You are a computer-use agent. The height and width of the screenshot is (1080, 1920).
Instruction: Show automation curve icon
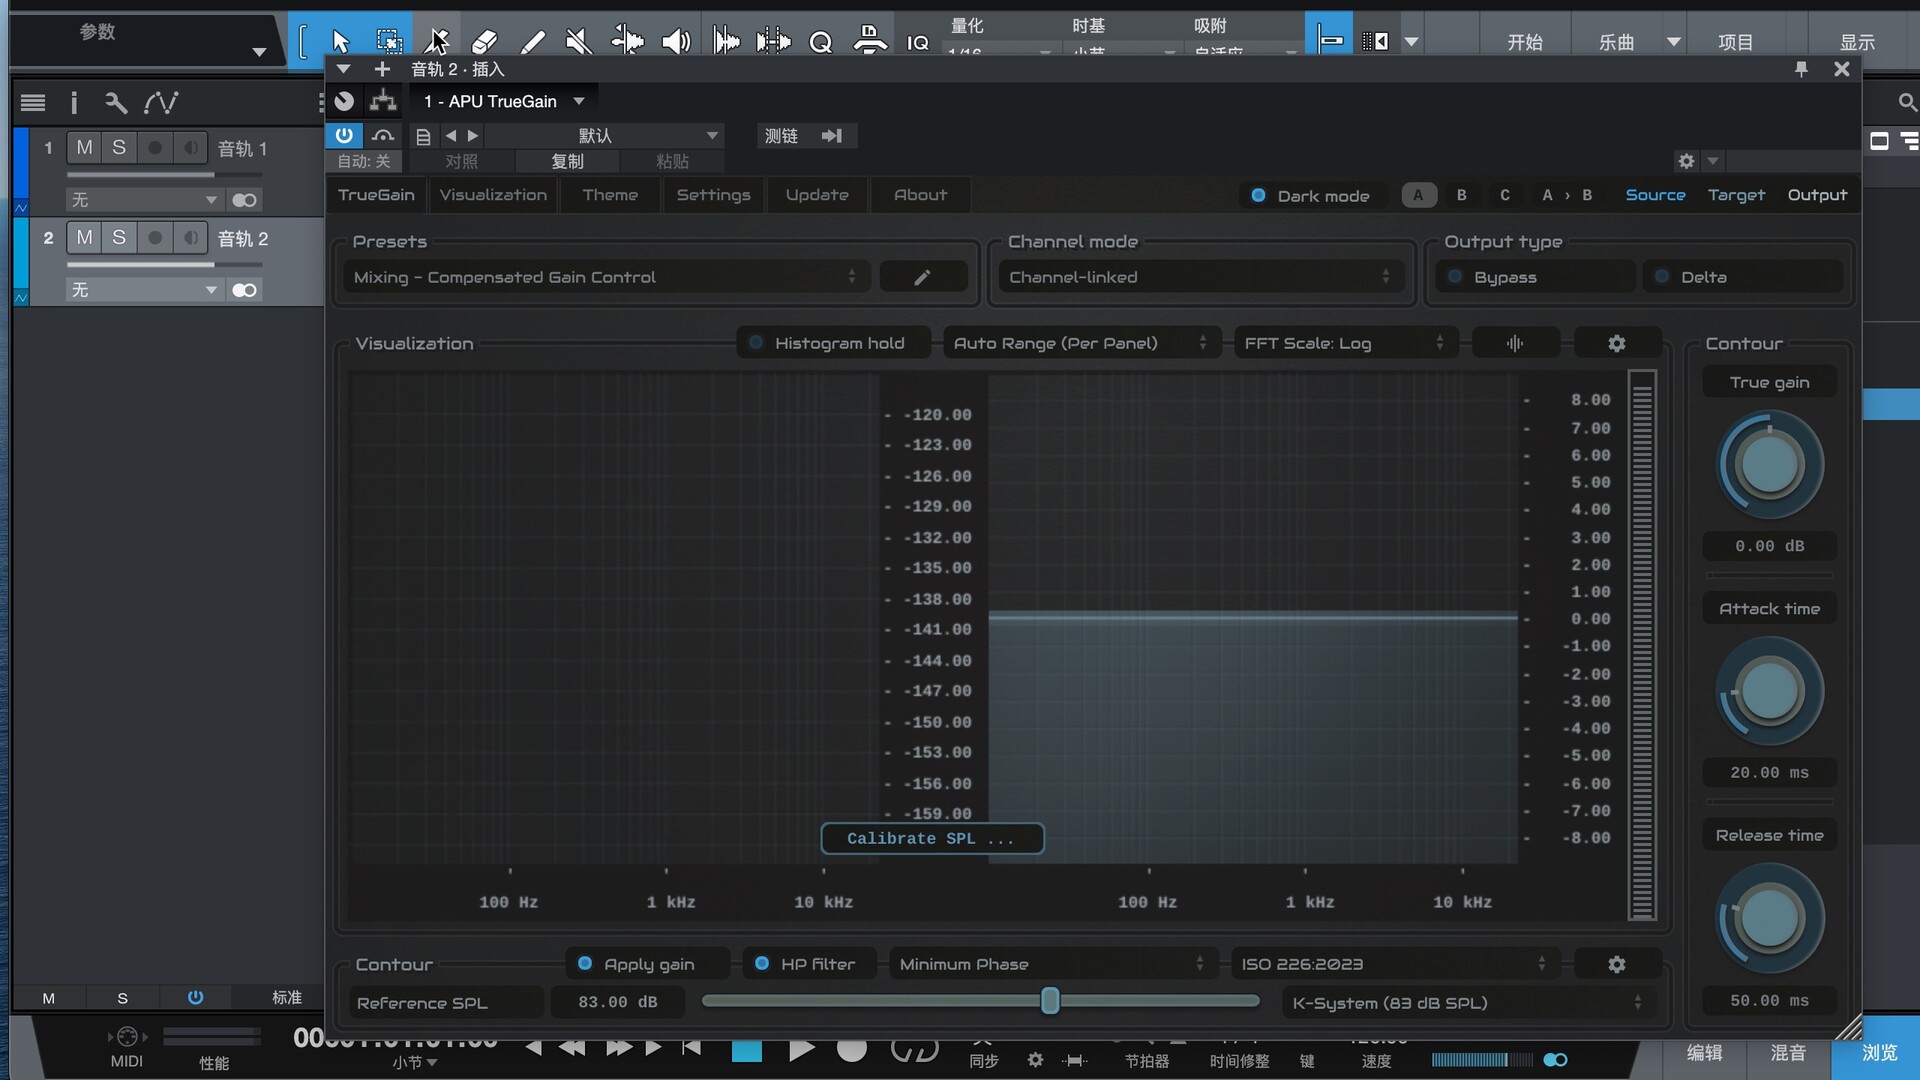pyautogui.click(x=161, y=102)
